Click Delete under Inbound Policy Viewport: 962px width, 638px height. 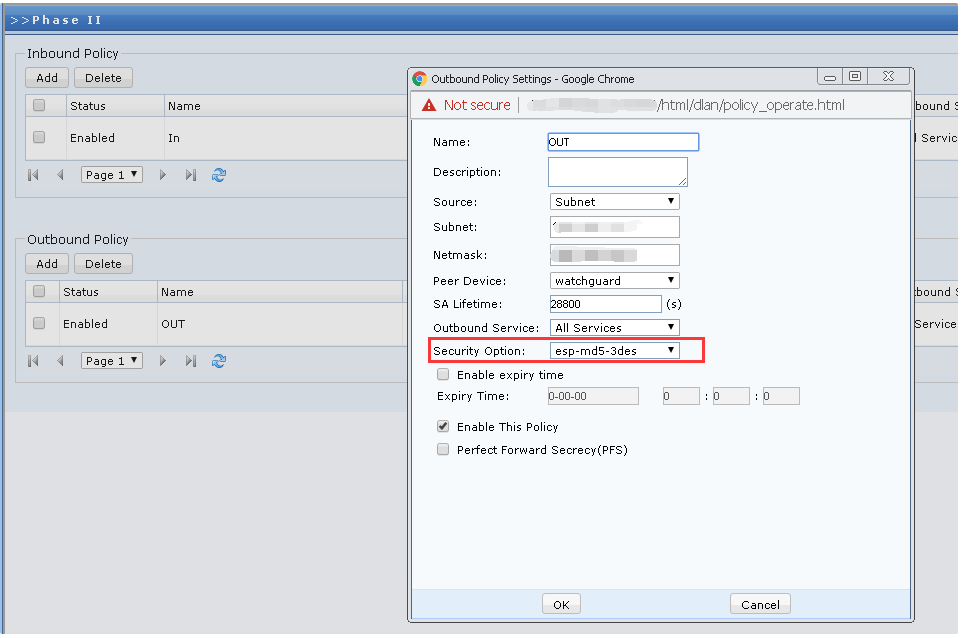pos(103,78)
